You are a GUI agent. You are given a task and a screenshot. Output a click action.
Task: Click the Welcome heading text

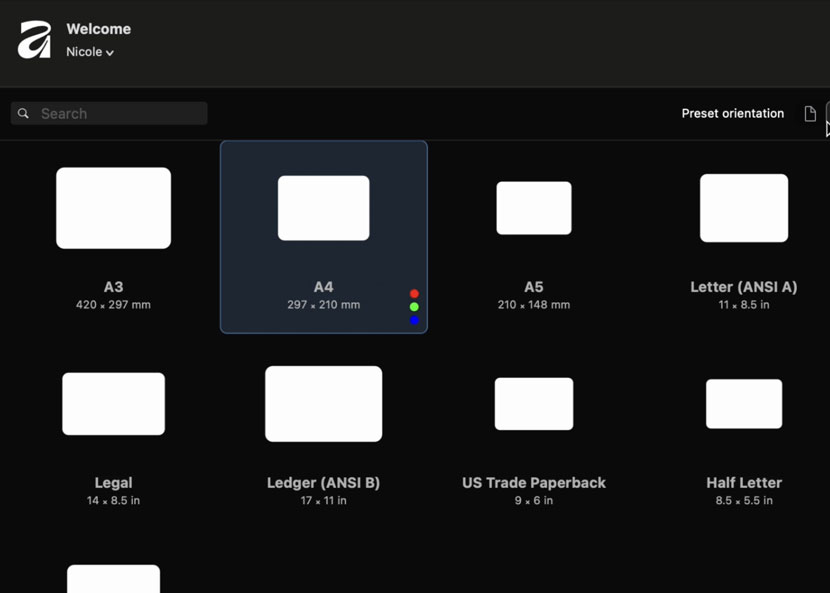[98, 29]
